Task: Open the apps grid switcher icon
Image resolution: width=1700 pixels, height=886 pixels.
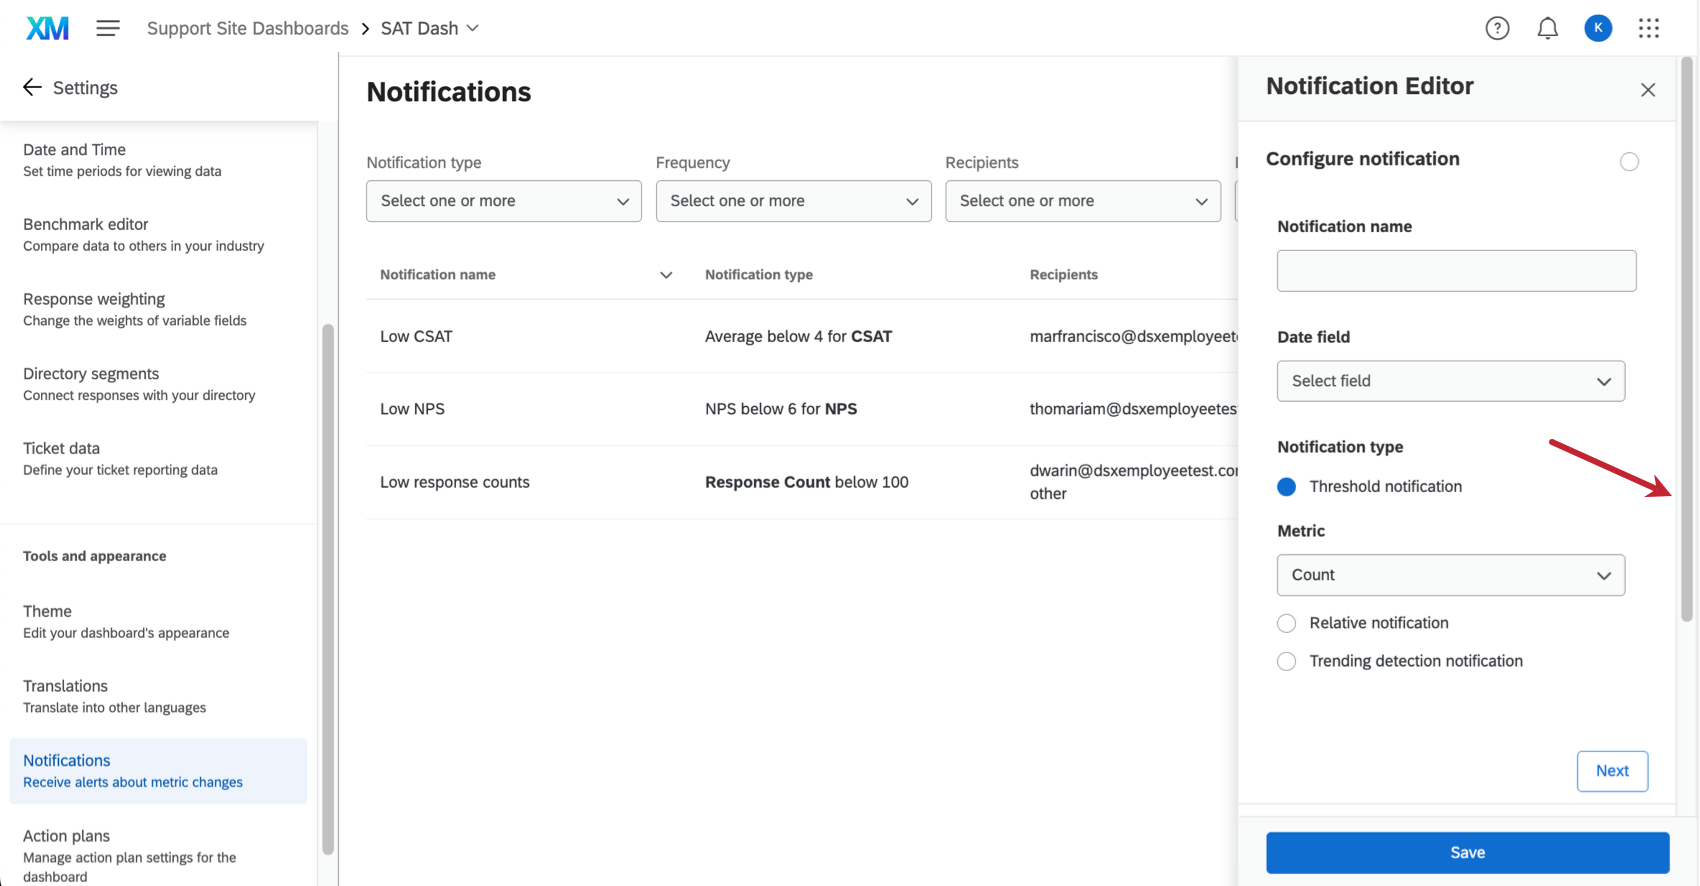Action: [1648, 28]
